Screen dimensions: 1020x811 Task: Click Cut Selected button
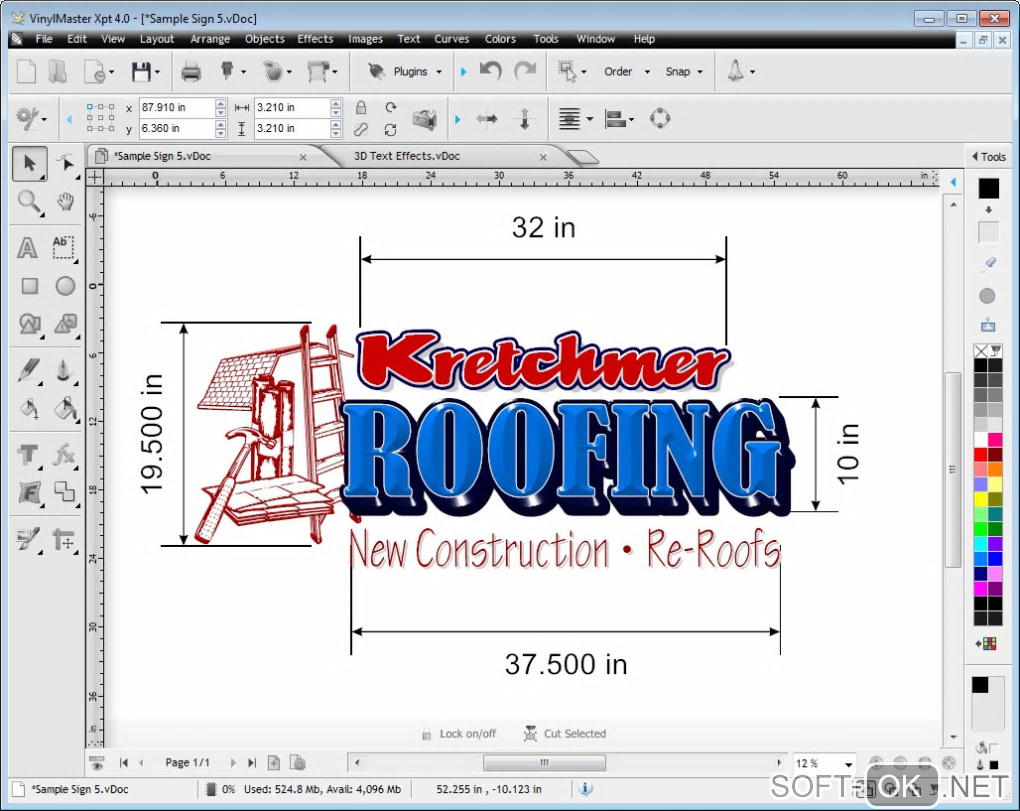[x=565, y=734]
